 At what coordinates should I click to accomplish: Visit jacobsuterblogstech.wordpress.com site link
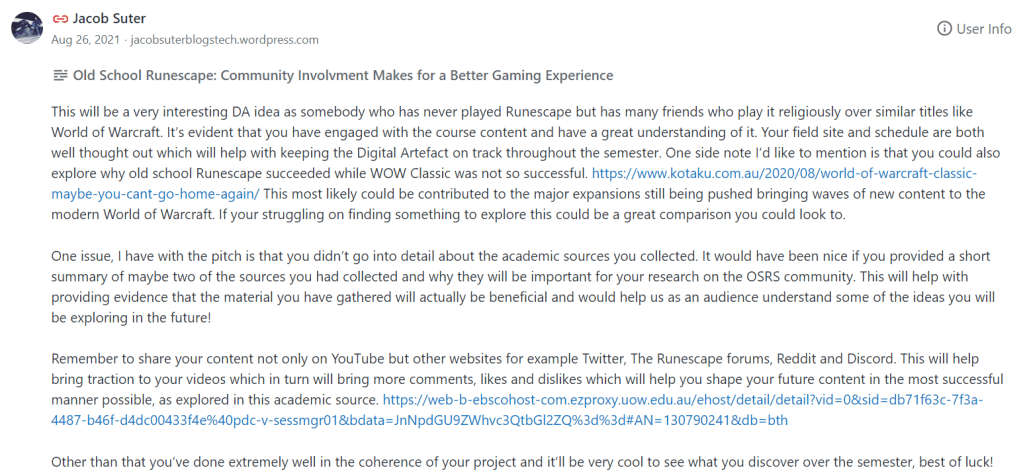click(x=224, y=40)
